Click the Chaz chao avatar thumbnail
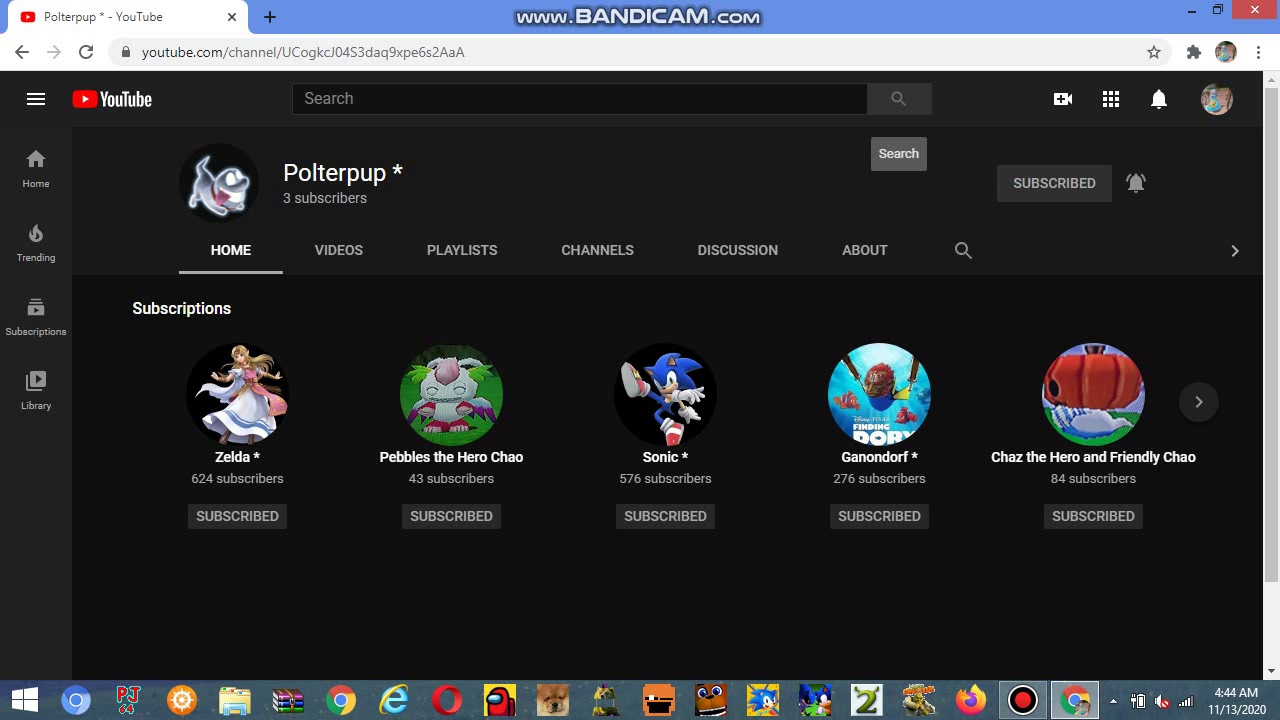 1093,394
